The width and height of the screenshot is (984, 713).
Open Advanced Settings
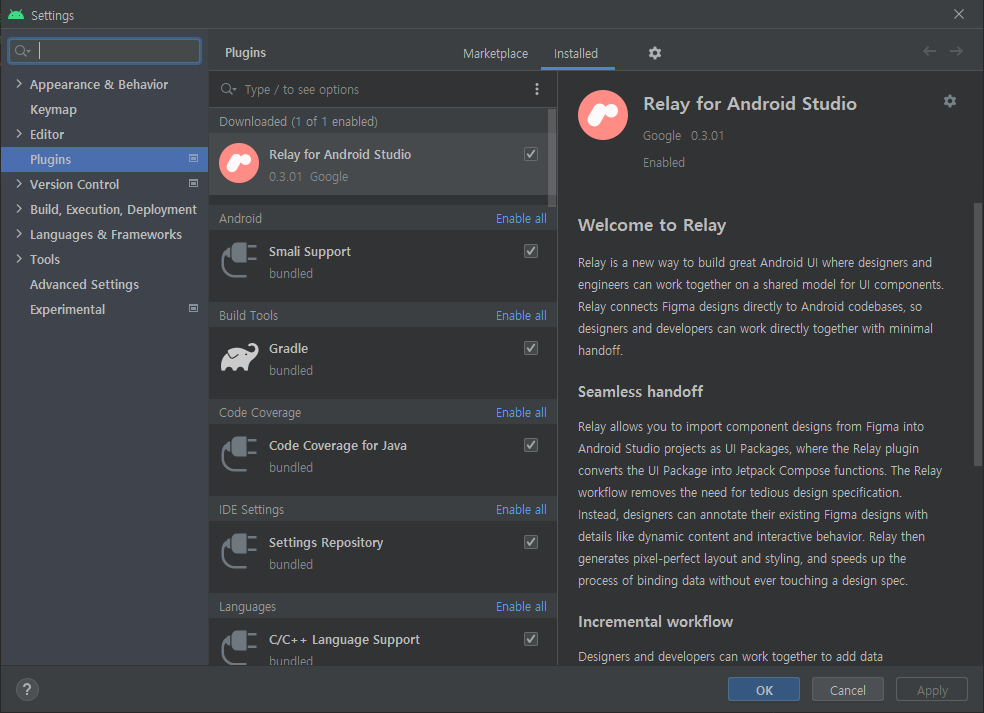point(84,284)
